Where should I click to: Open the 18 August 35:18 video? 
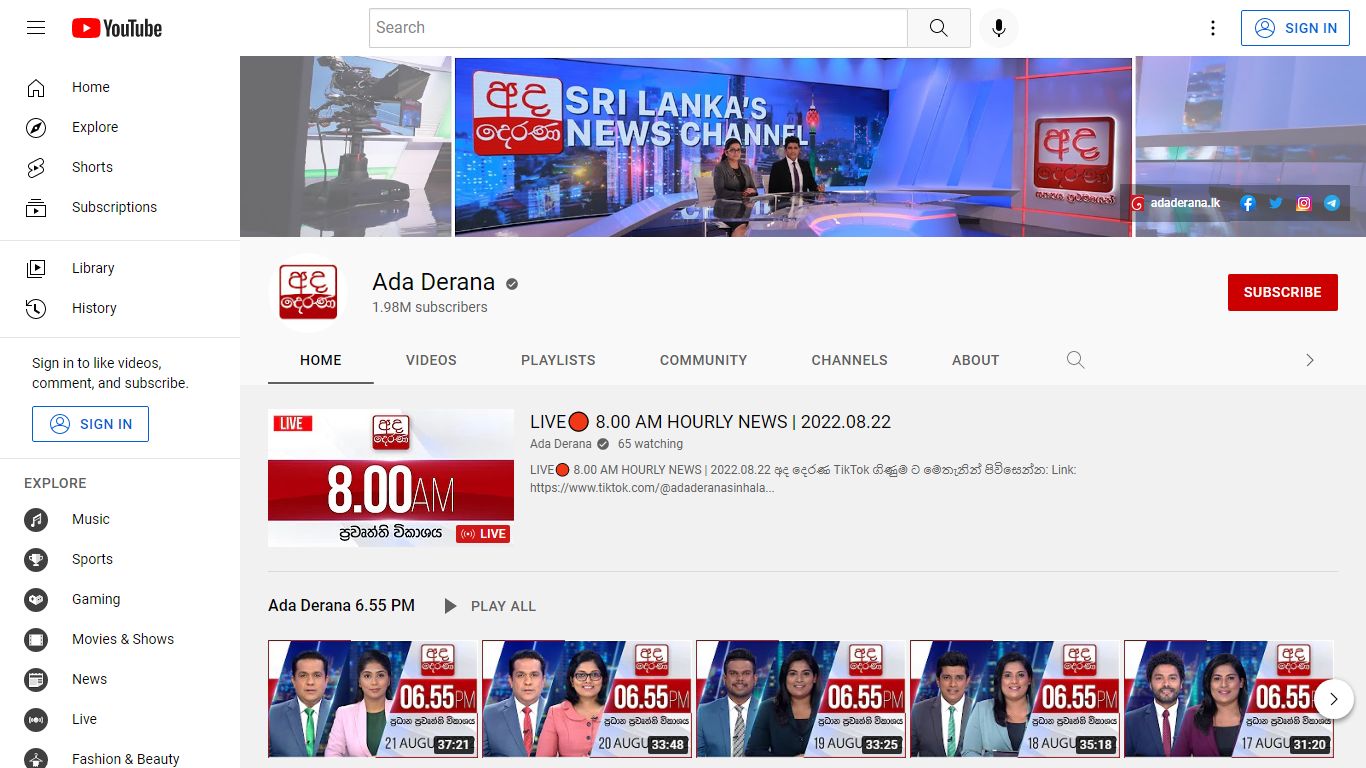[x=1015, y=699]
